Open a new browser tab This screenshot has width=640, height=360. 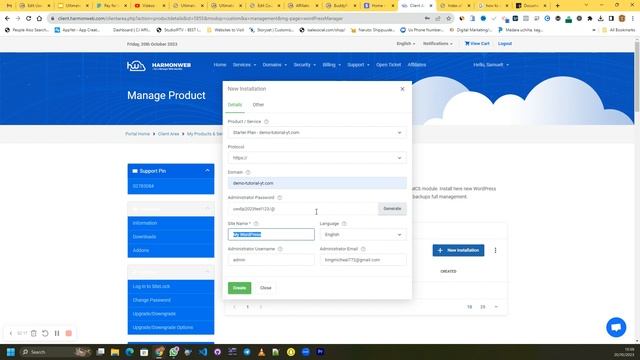(x=558, y=6)
